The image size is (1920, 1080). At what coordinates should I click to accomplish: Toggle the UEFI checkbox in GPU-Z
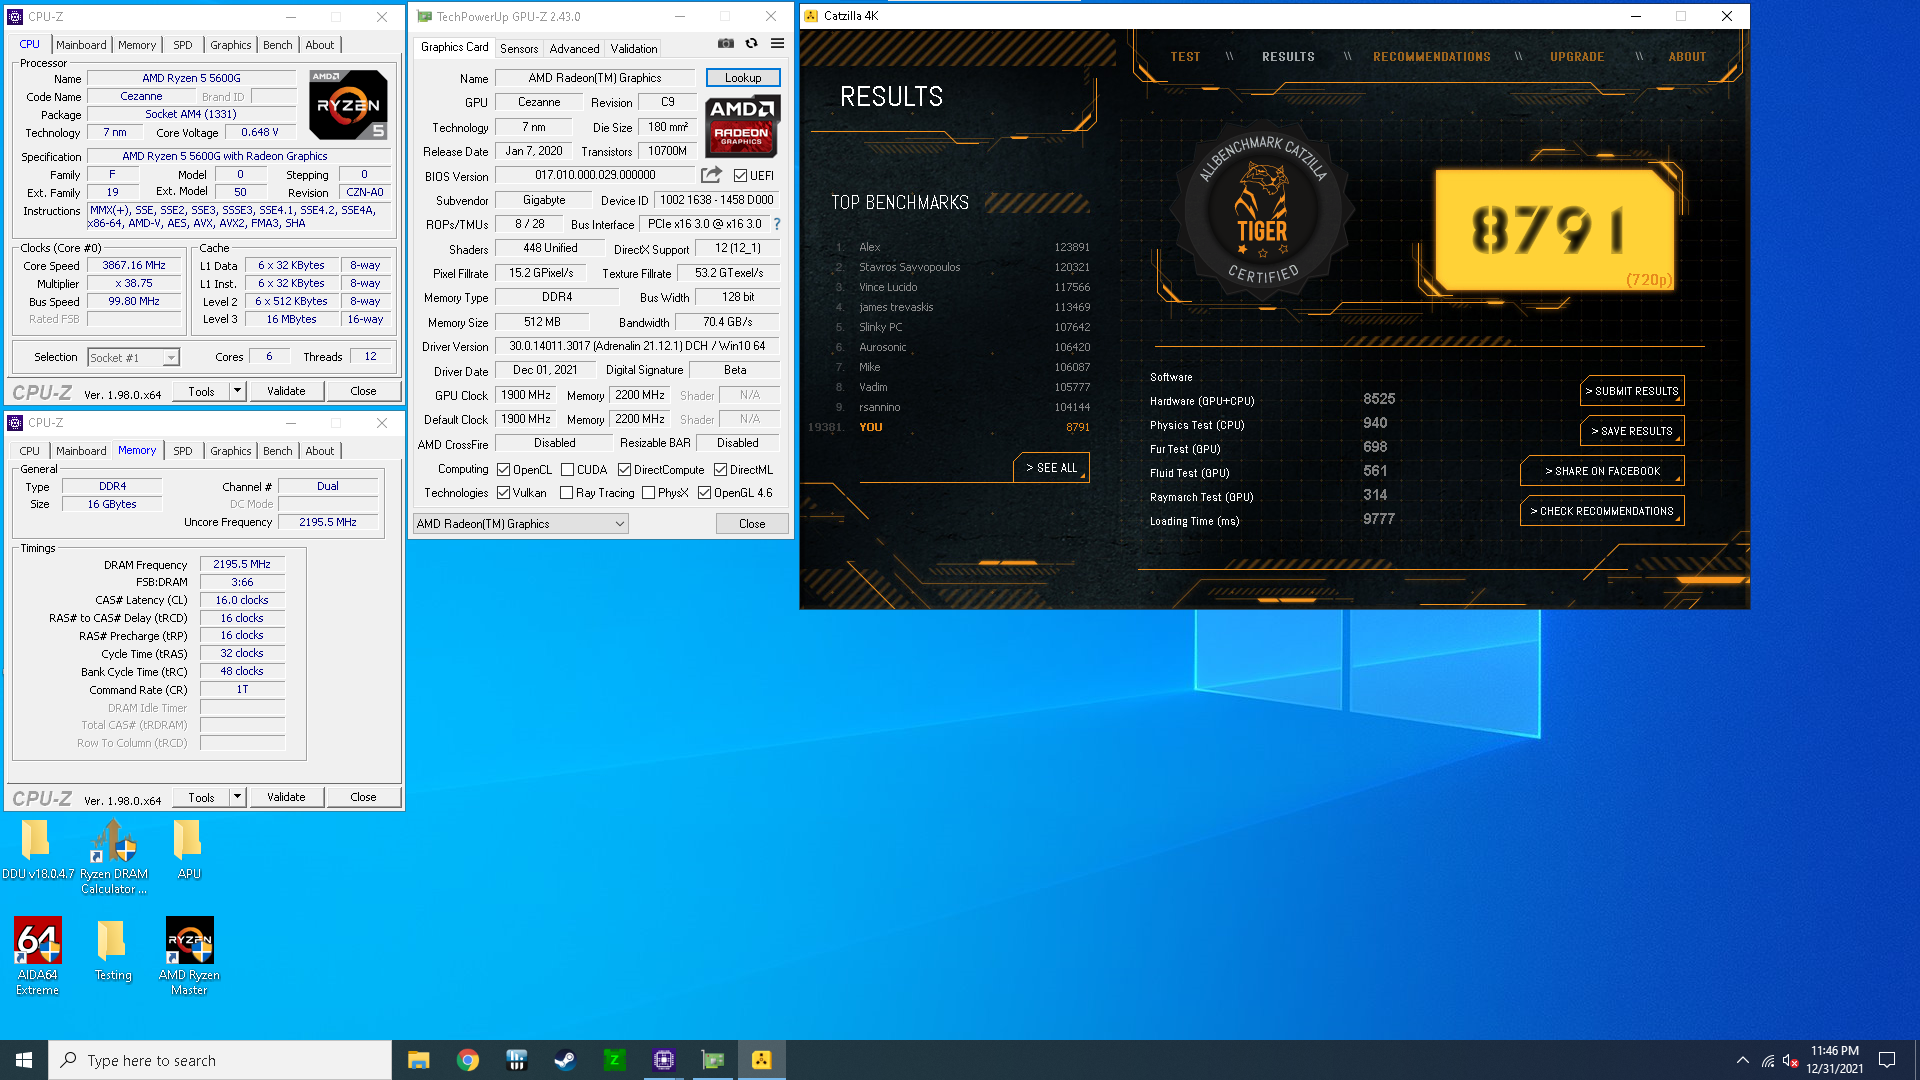(740, 176)
